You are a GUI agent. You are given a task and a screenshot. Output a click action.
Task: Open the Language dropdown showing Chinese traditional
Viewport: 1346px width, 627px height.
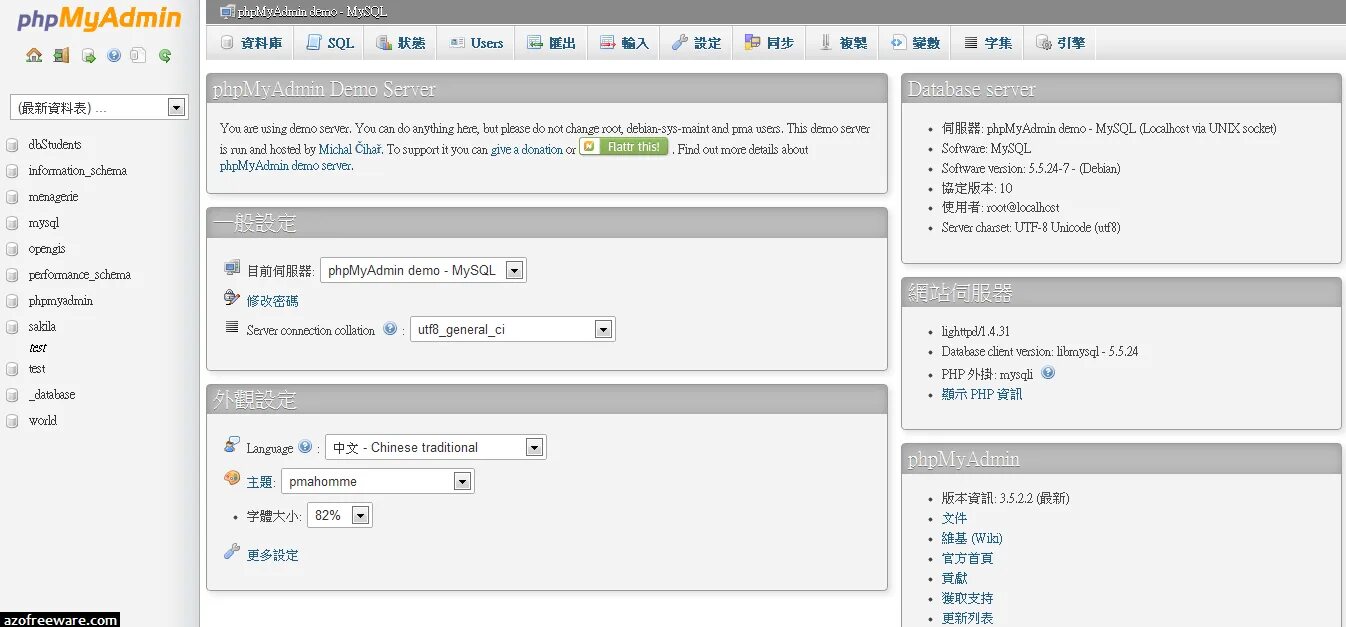pos(436,447)
